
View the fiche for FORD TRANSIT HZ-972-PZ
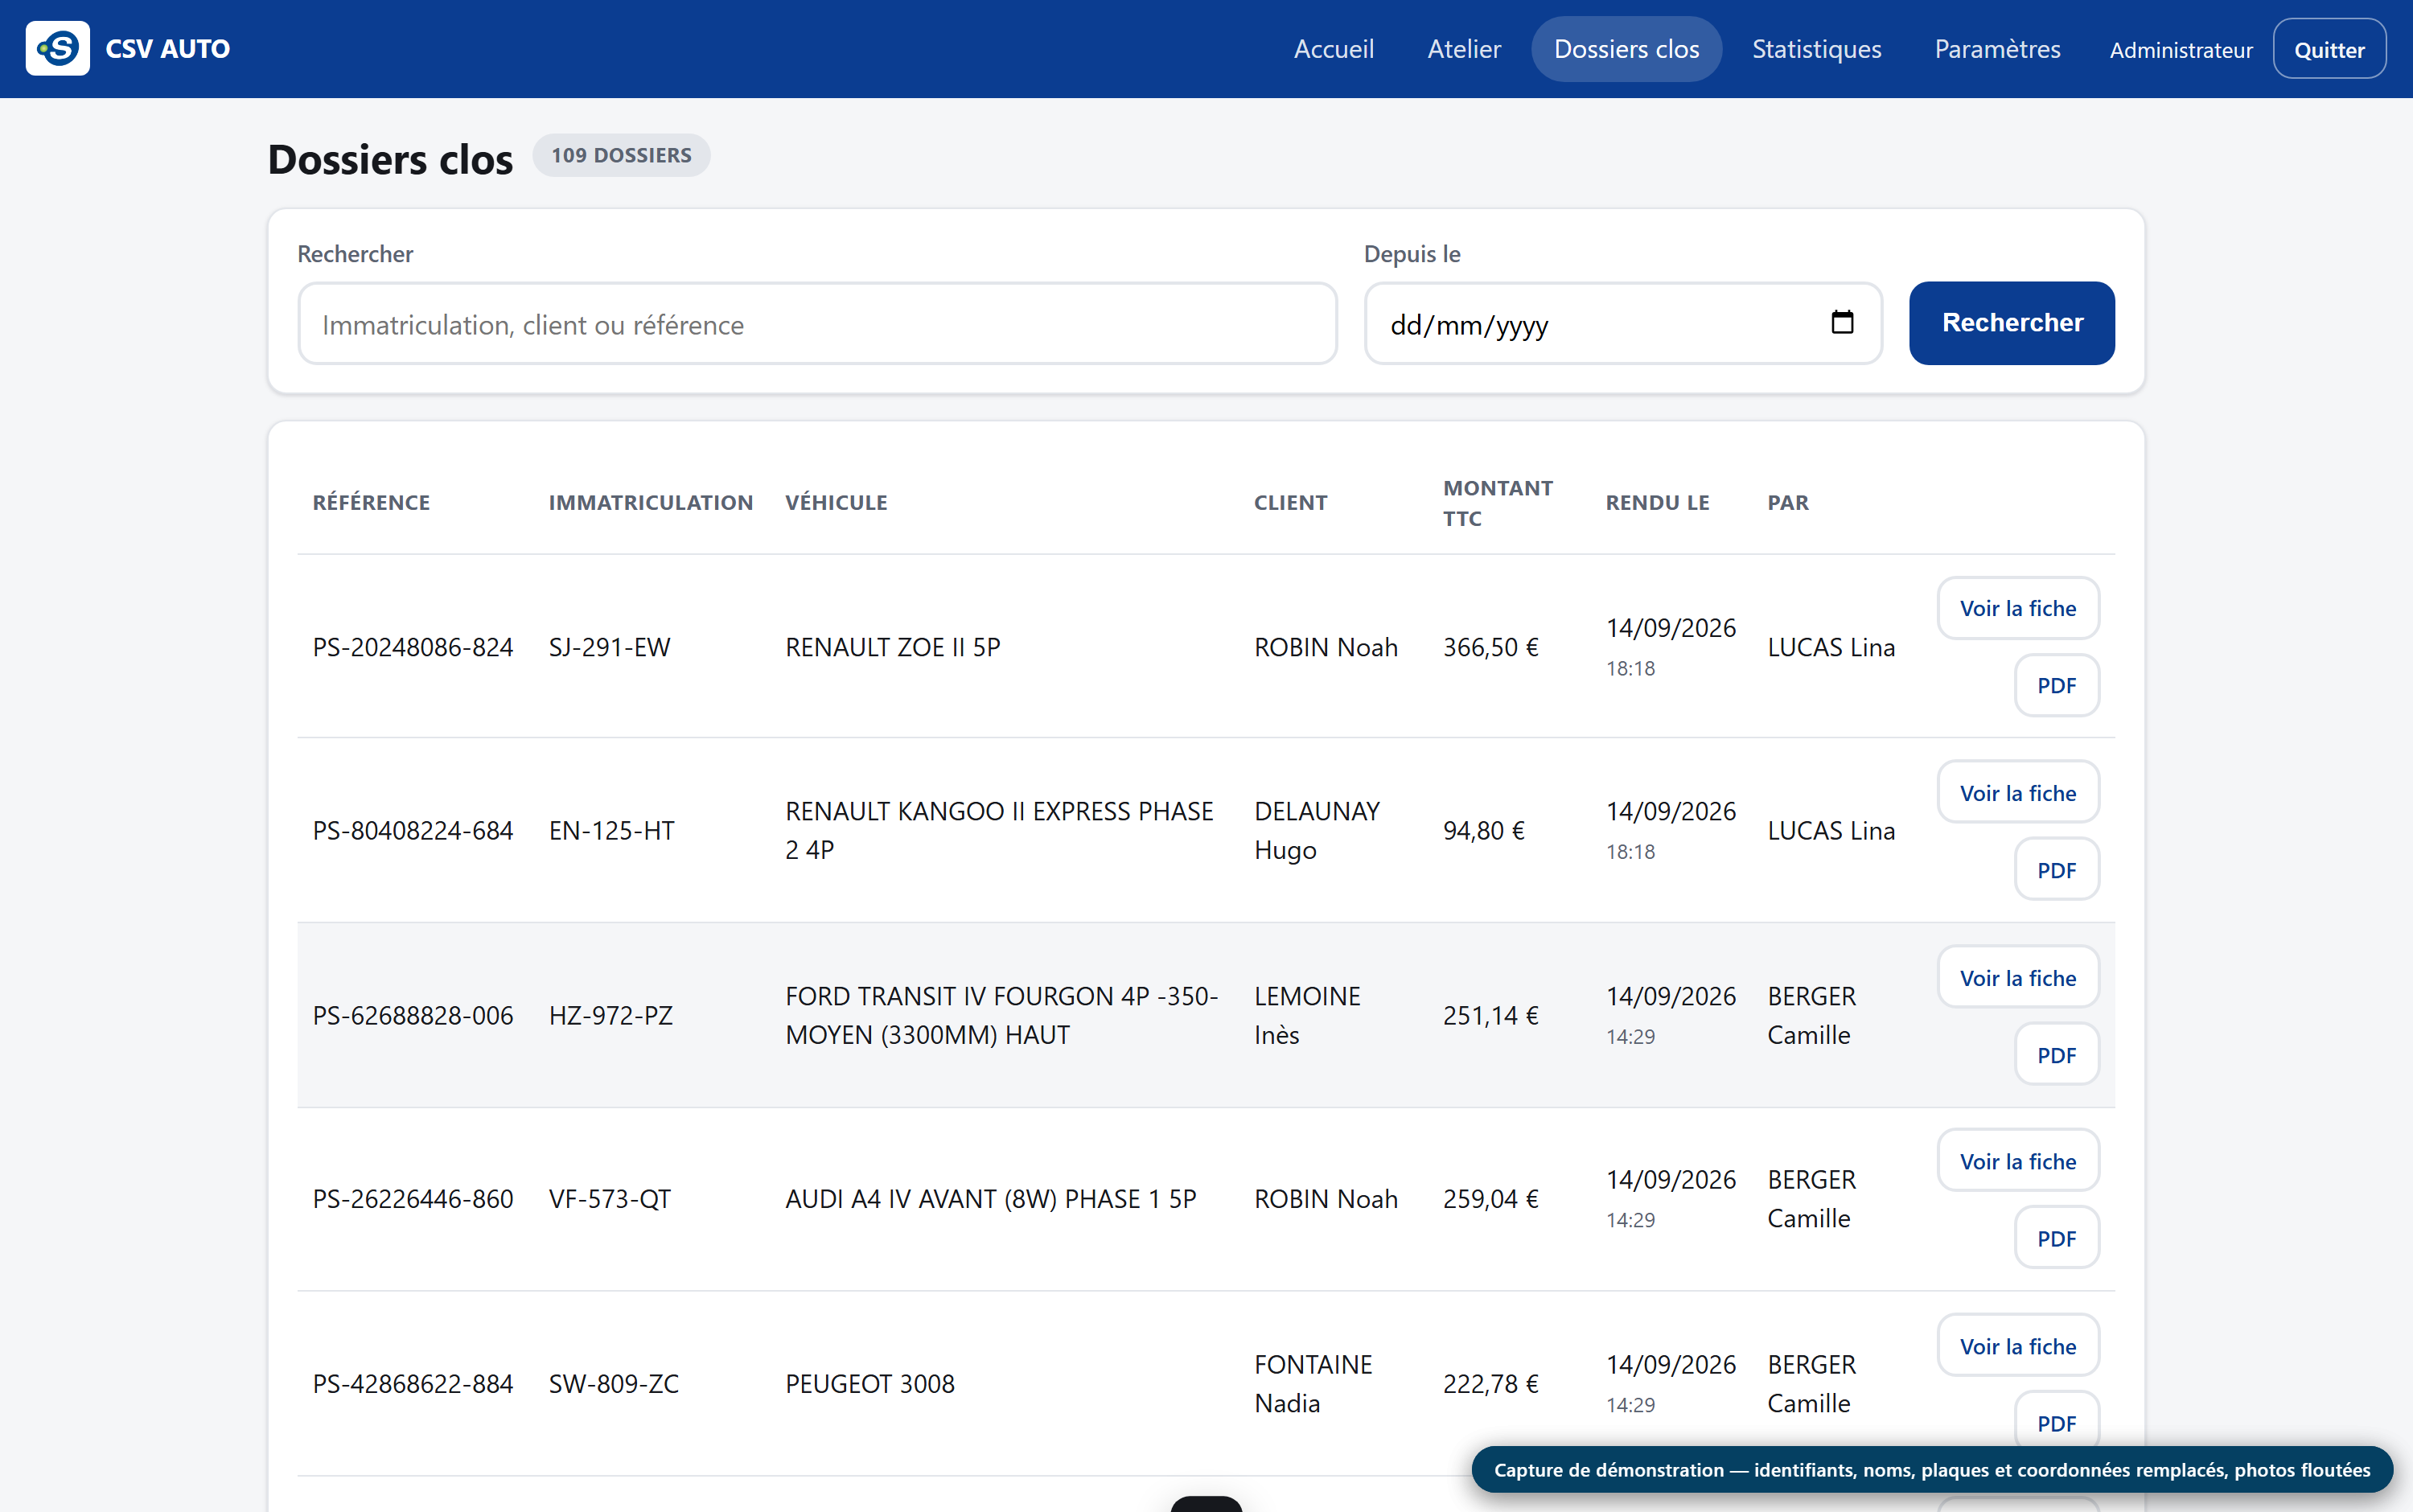pos(2017,978)
